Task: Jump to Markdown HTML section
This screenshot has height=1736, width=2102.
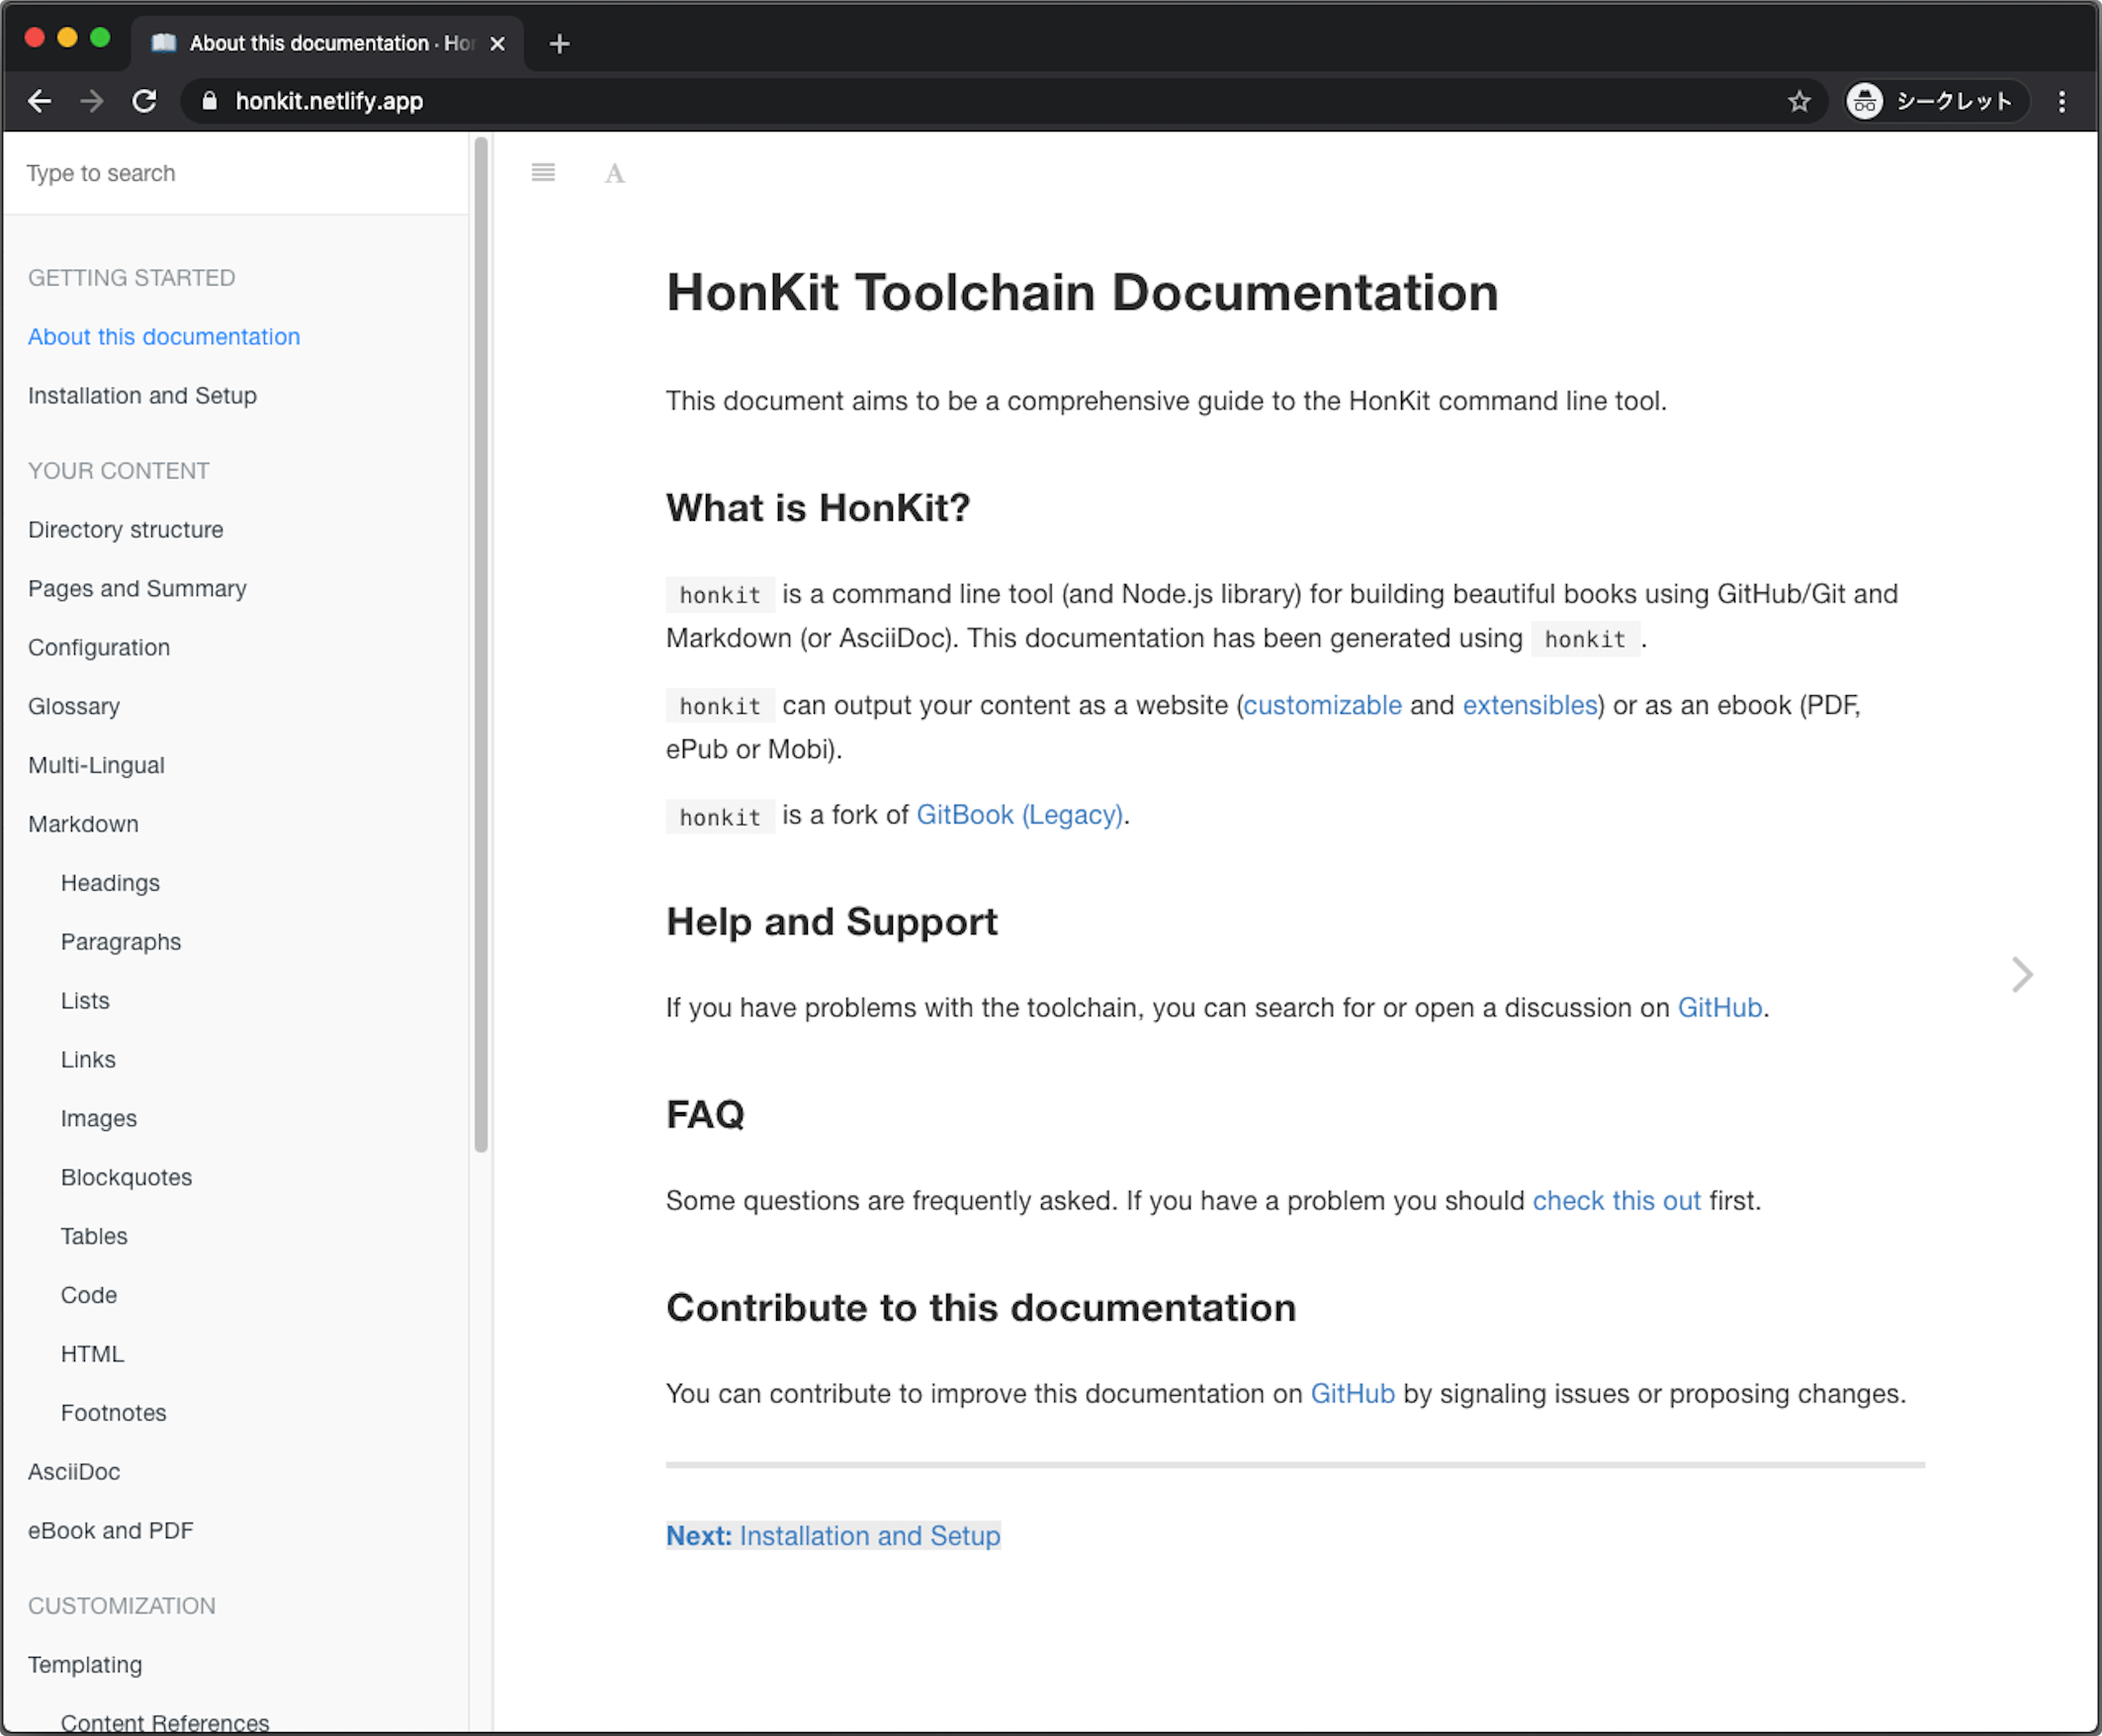Action: click(x=92, y=1356)
